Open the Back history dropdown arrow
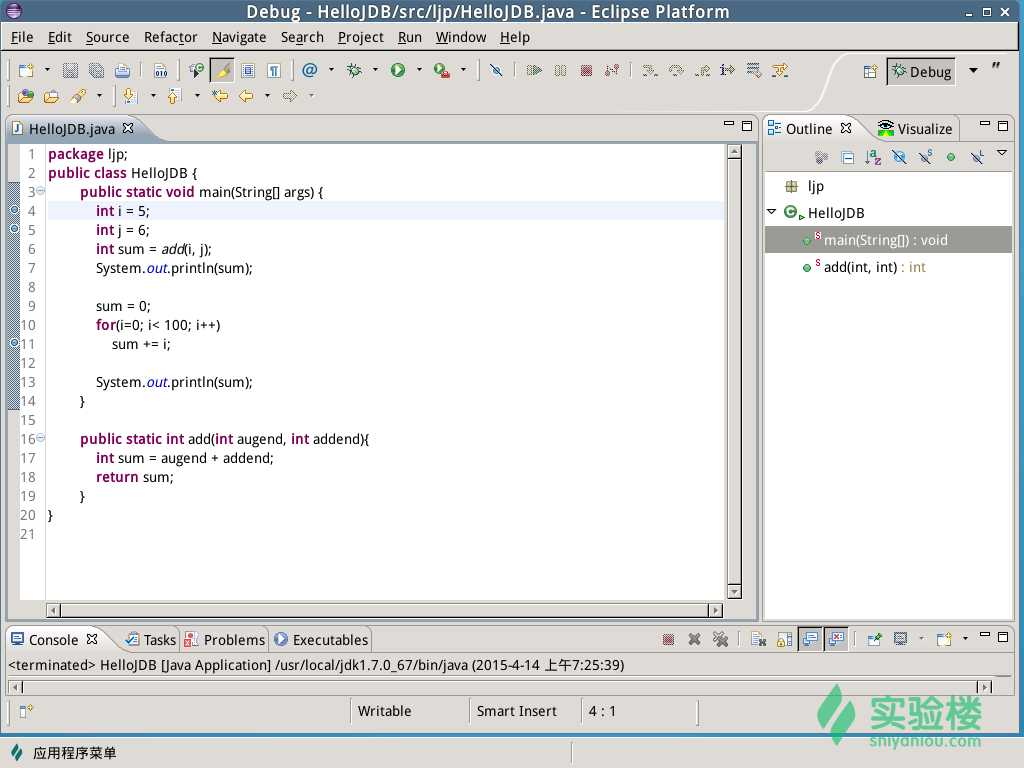1024x768 pixels. click(x=267, y=96)
